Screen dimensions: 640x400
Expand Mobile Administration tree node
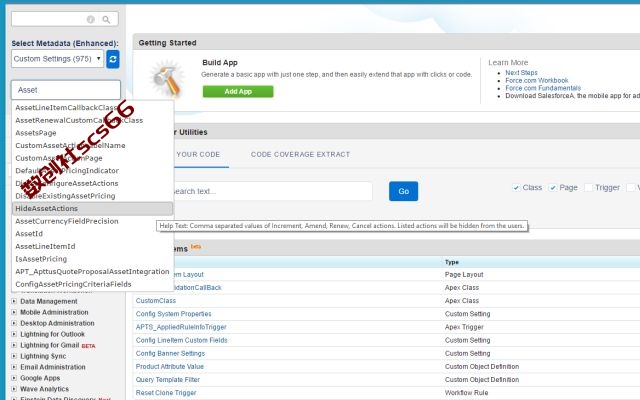[x=14, y=312]
